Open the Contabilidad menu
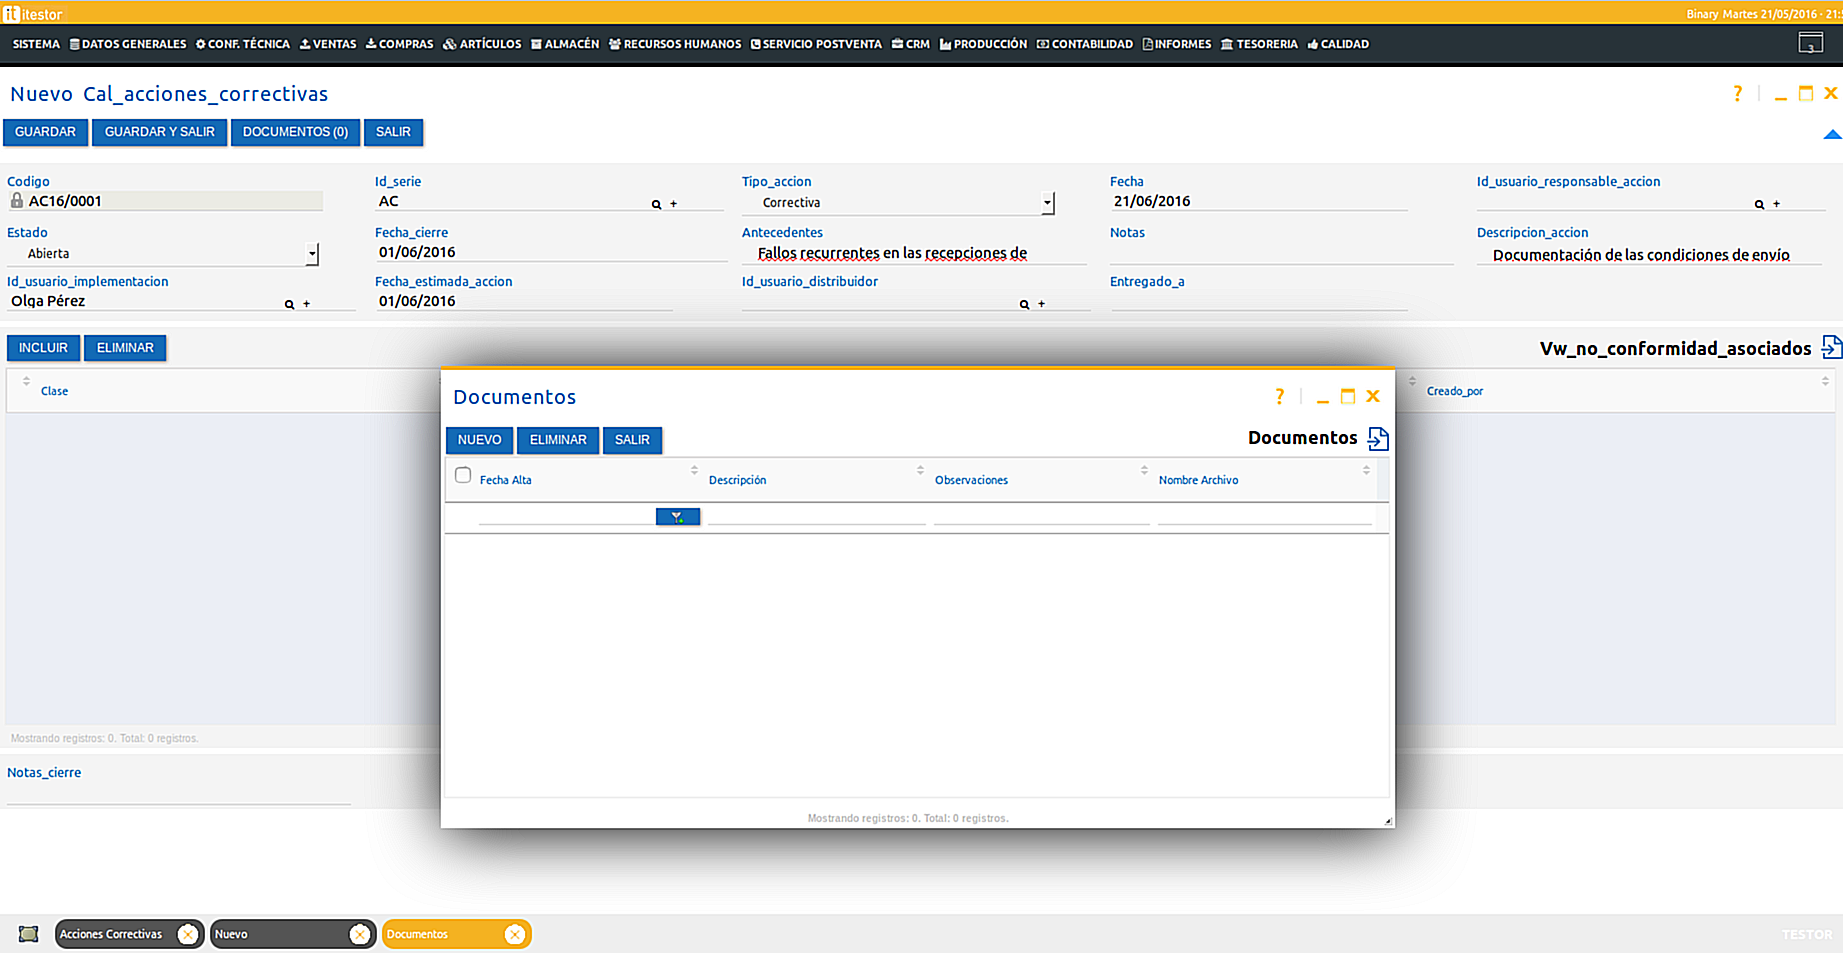 click(1085, 44)
